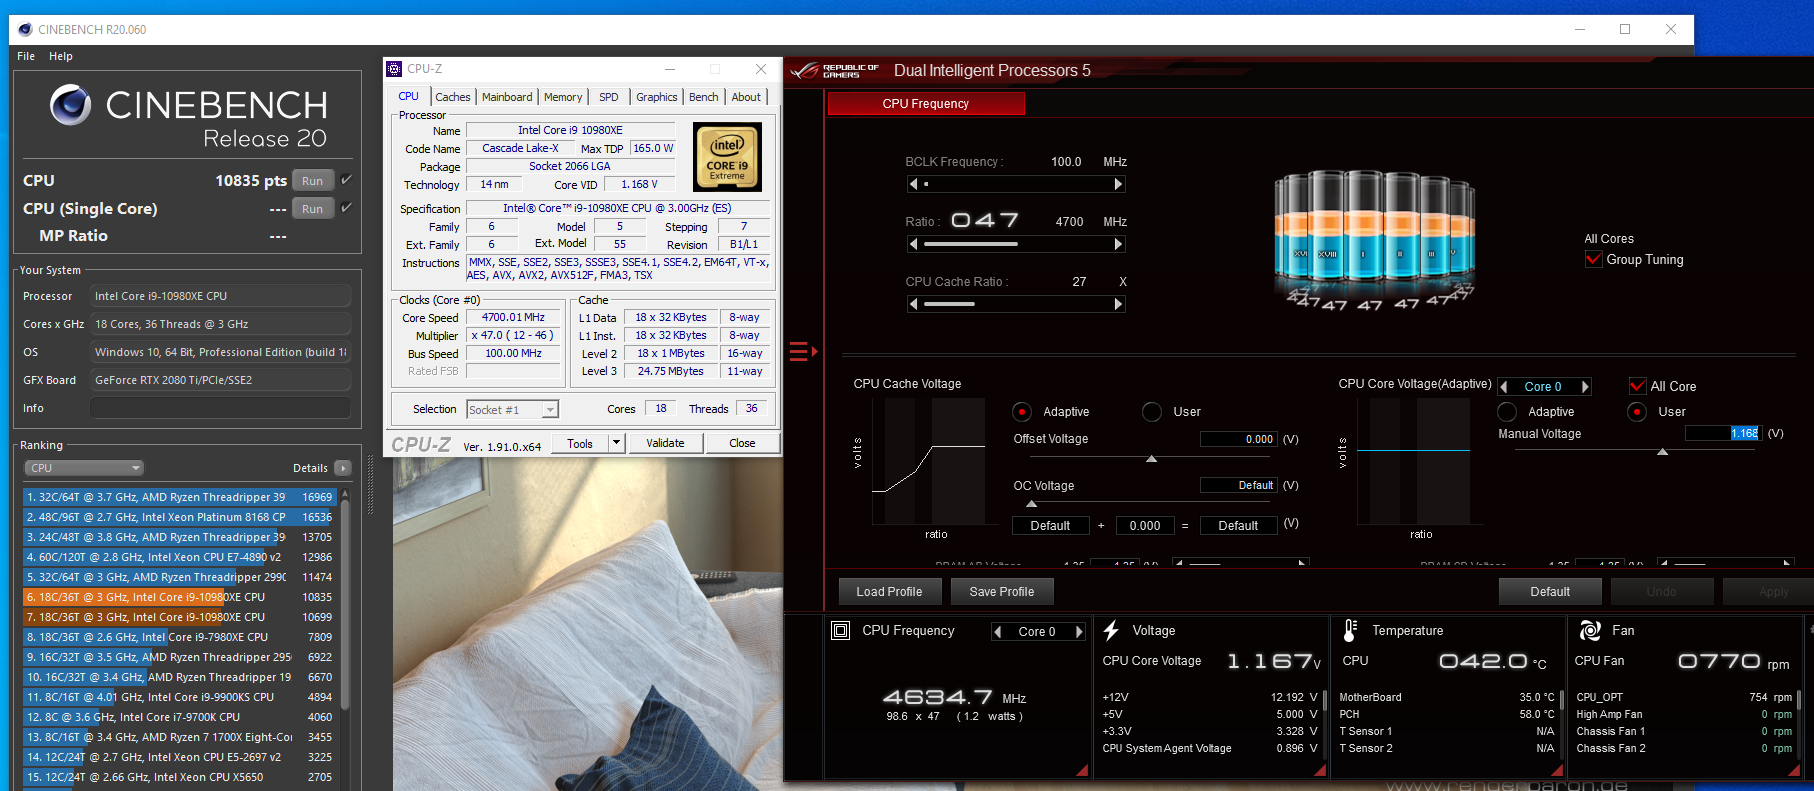Select Adaptive for CPU Core Voltage

click(1507, 412)
